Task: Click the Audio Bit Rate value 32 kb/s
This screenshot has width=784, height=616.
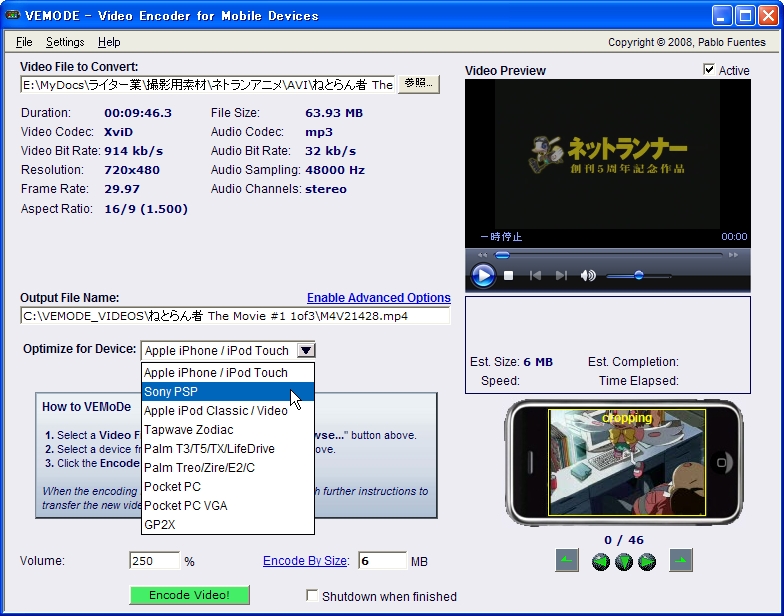Action: 330,151
